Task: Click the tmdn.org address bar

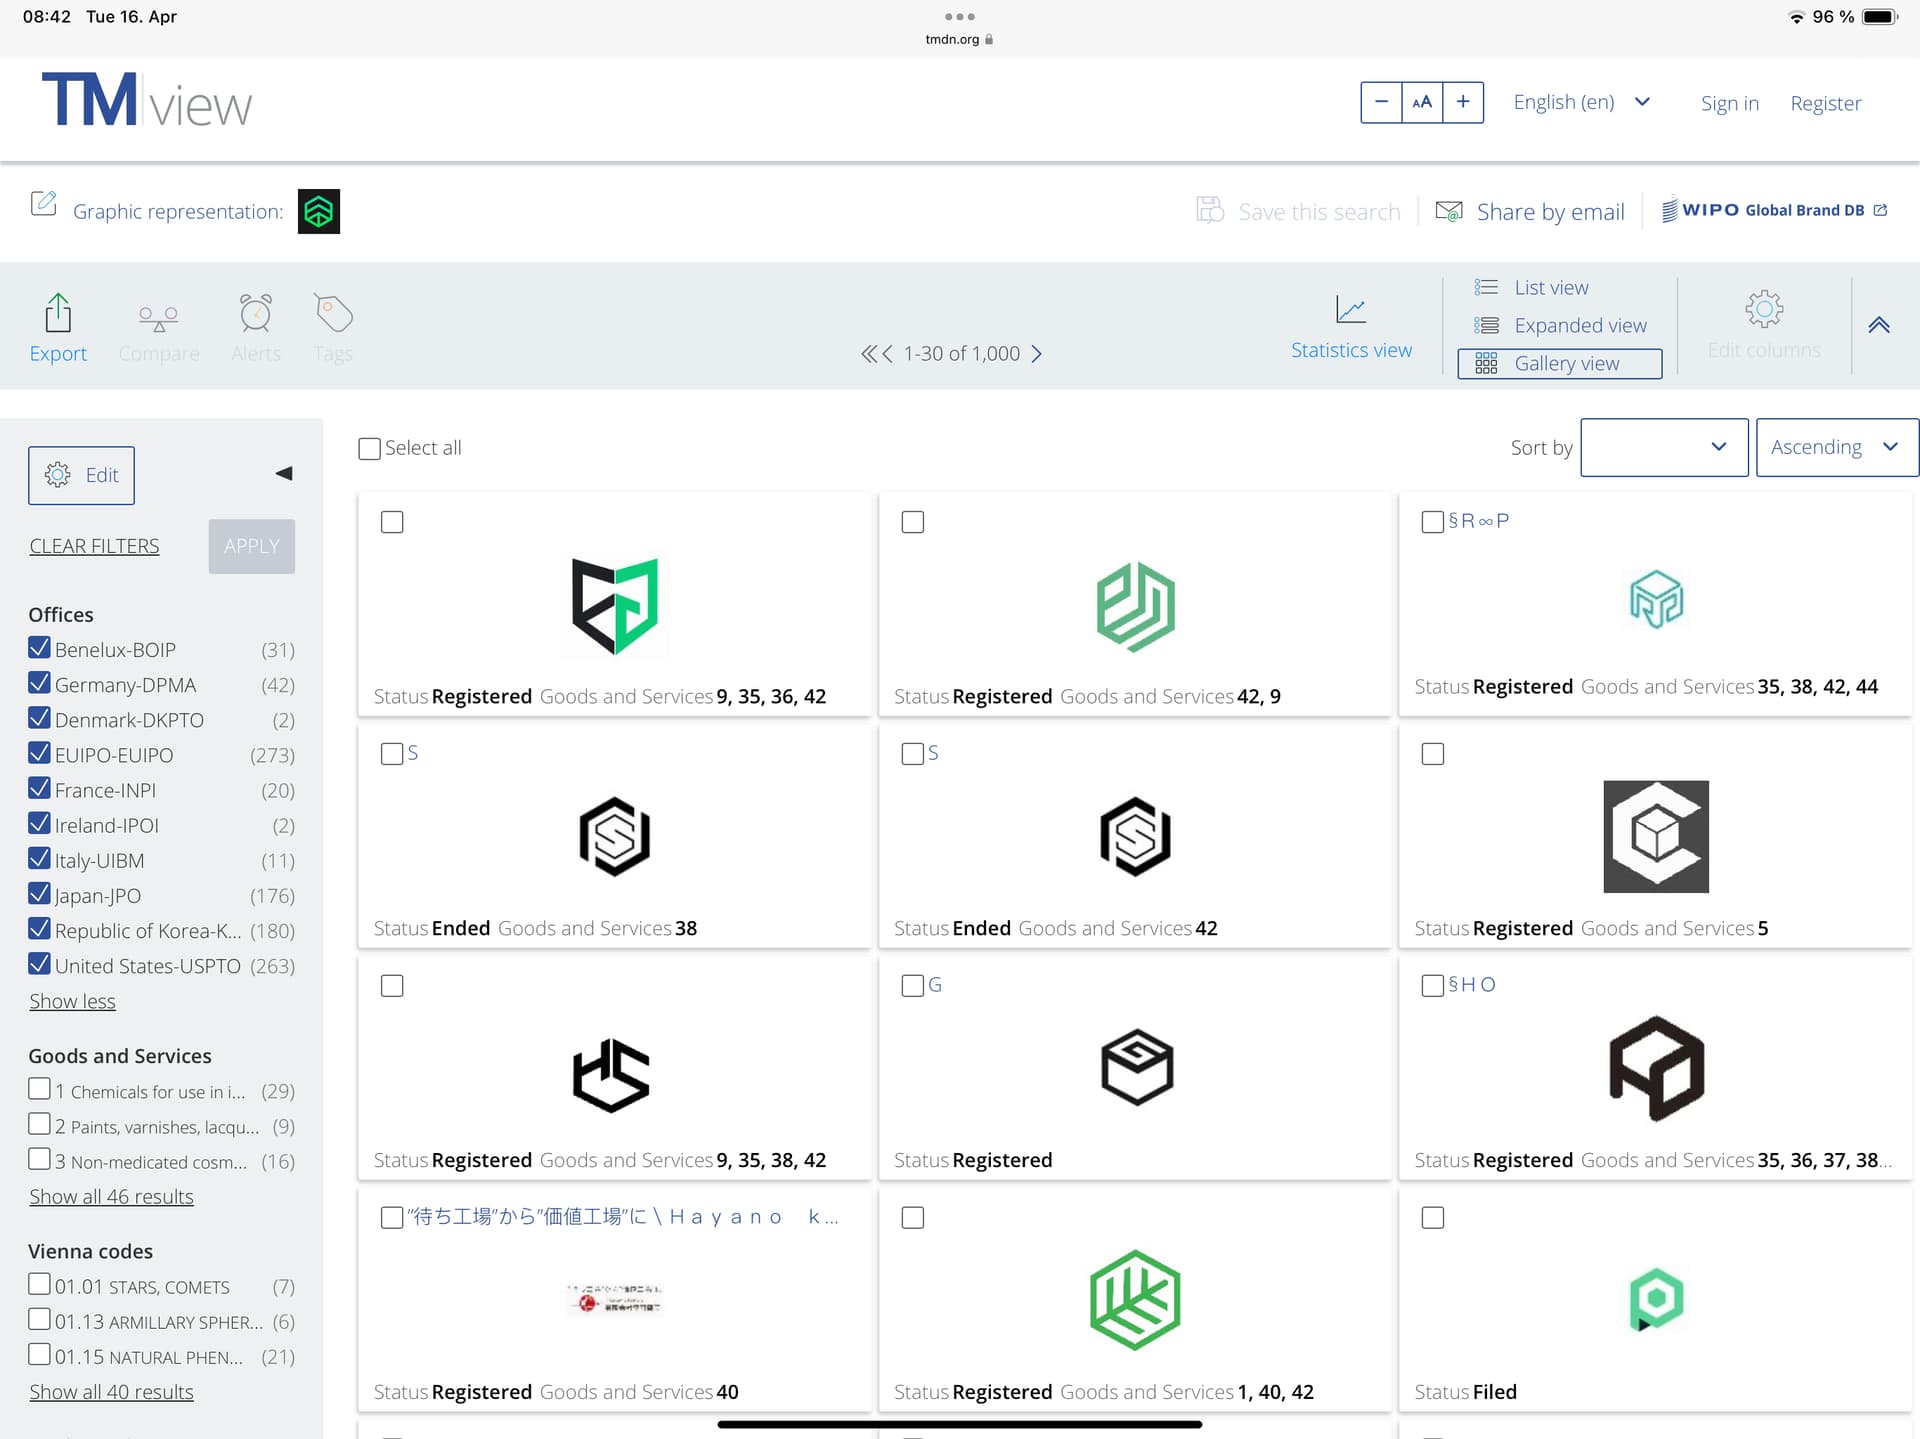Action: [959, 40]
